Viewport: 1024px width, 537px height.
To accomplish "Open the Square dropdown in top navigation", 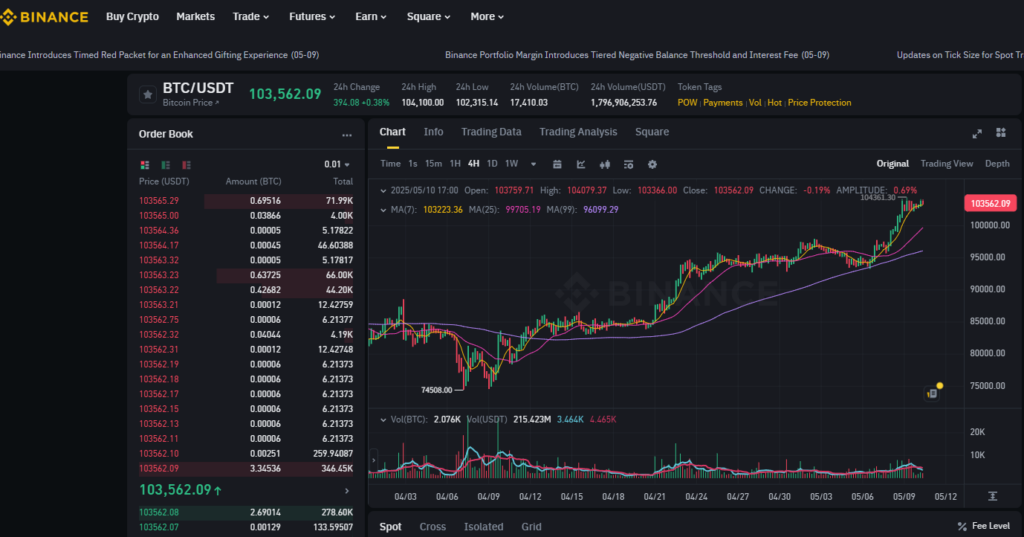I will [x=428, y=17].
